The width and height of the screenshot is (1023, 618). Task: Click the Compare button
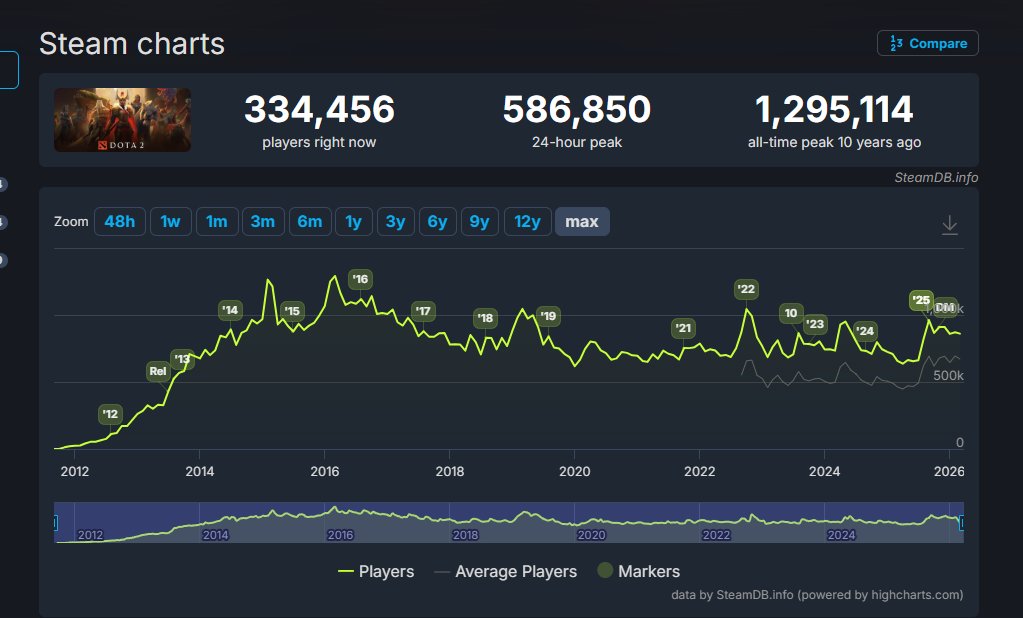coord(927,43)
